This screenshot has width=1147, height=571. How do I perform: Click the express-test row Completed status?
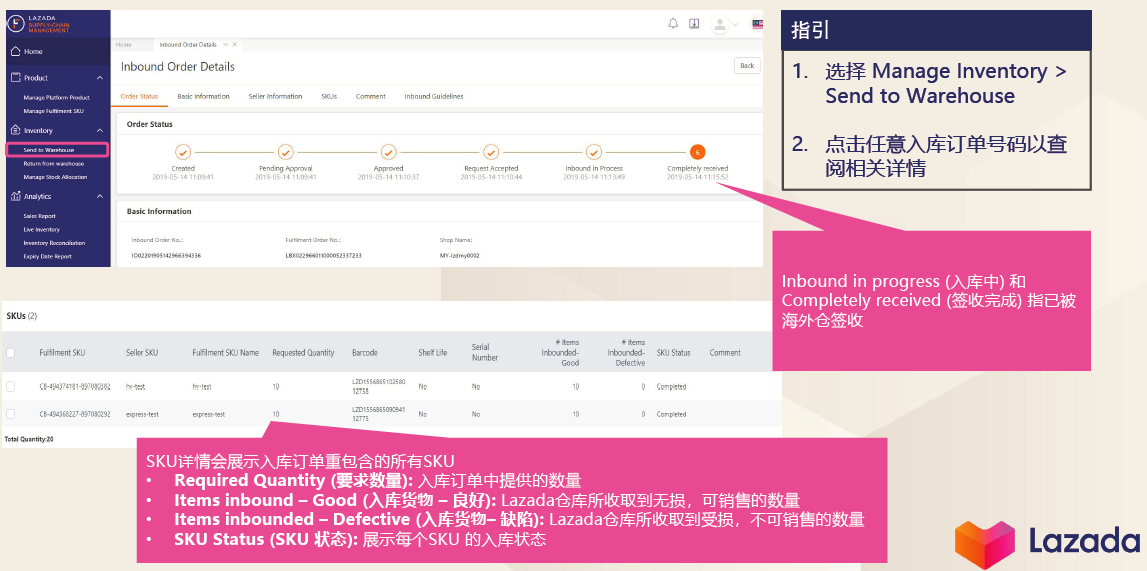click(671, 414)
